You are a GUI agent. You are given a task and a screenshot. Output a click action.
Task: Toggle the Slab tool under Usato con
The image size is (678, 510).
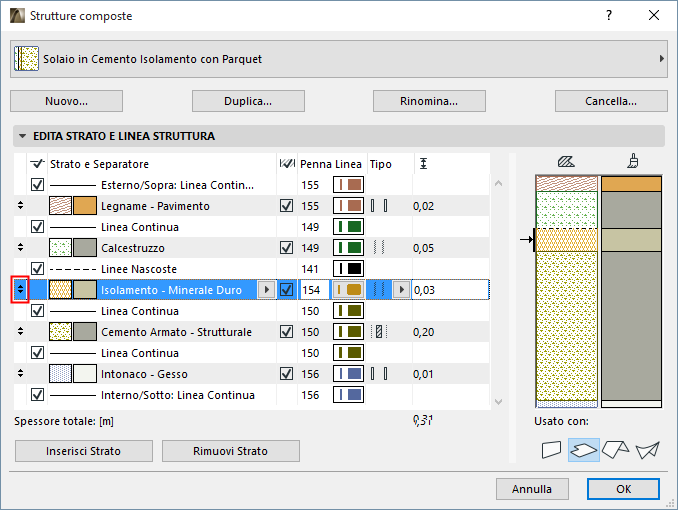tap(583, 451)
